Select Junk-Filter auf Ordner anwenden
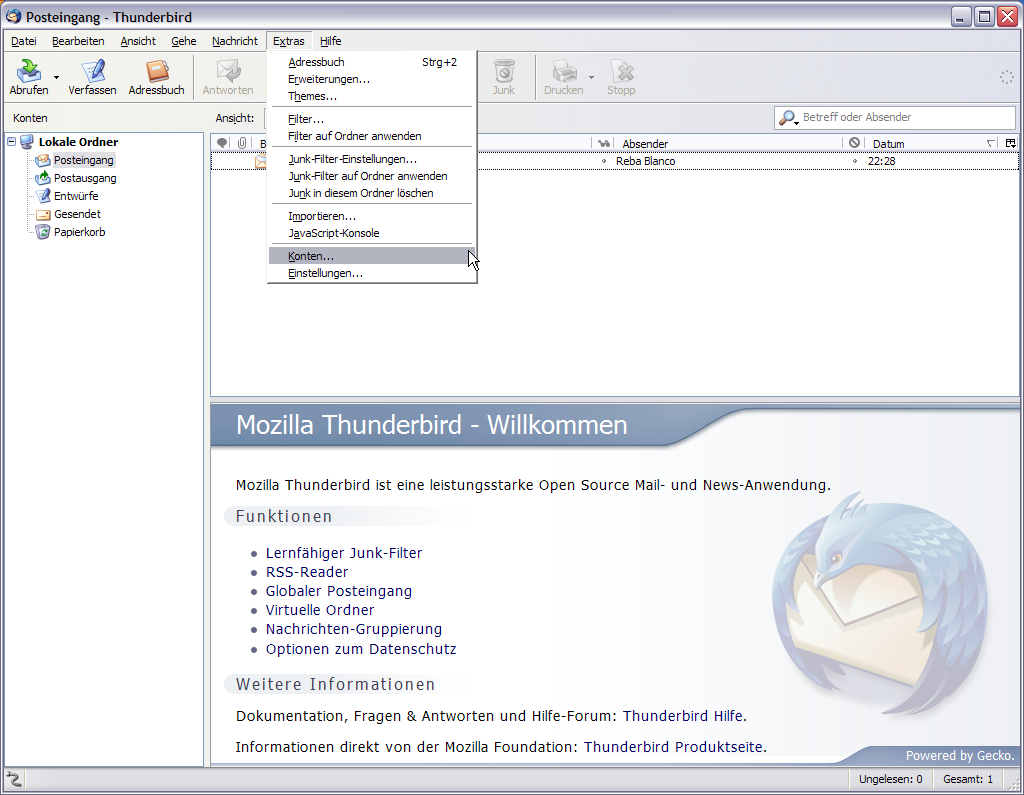1024x795 pixels. pos(372,176)
